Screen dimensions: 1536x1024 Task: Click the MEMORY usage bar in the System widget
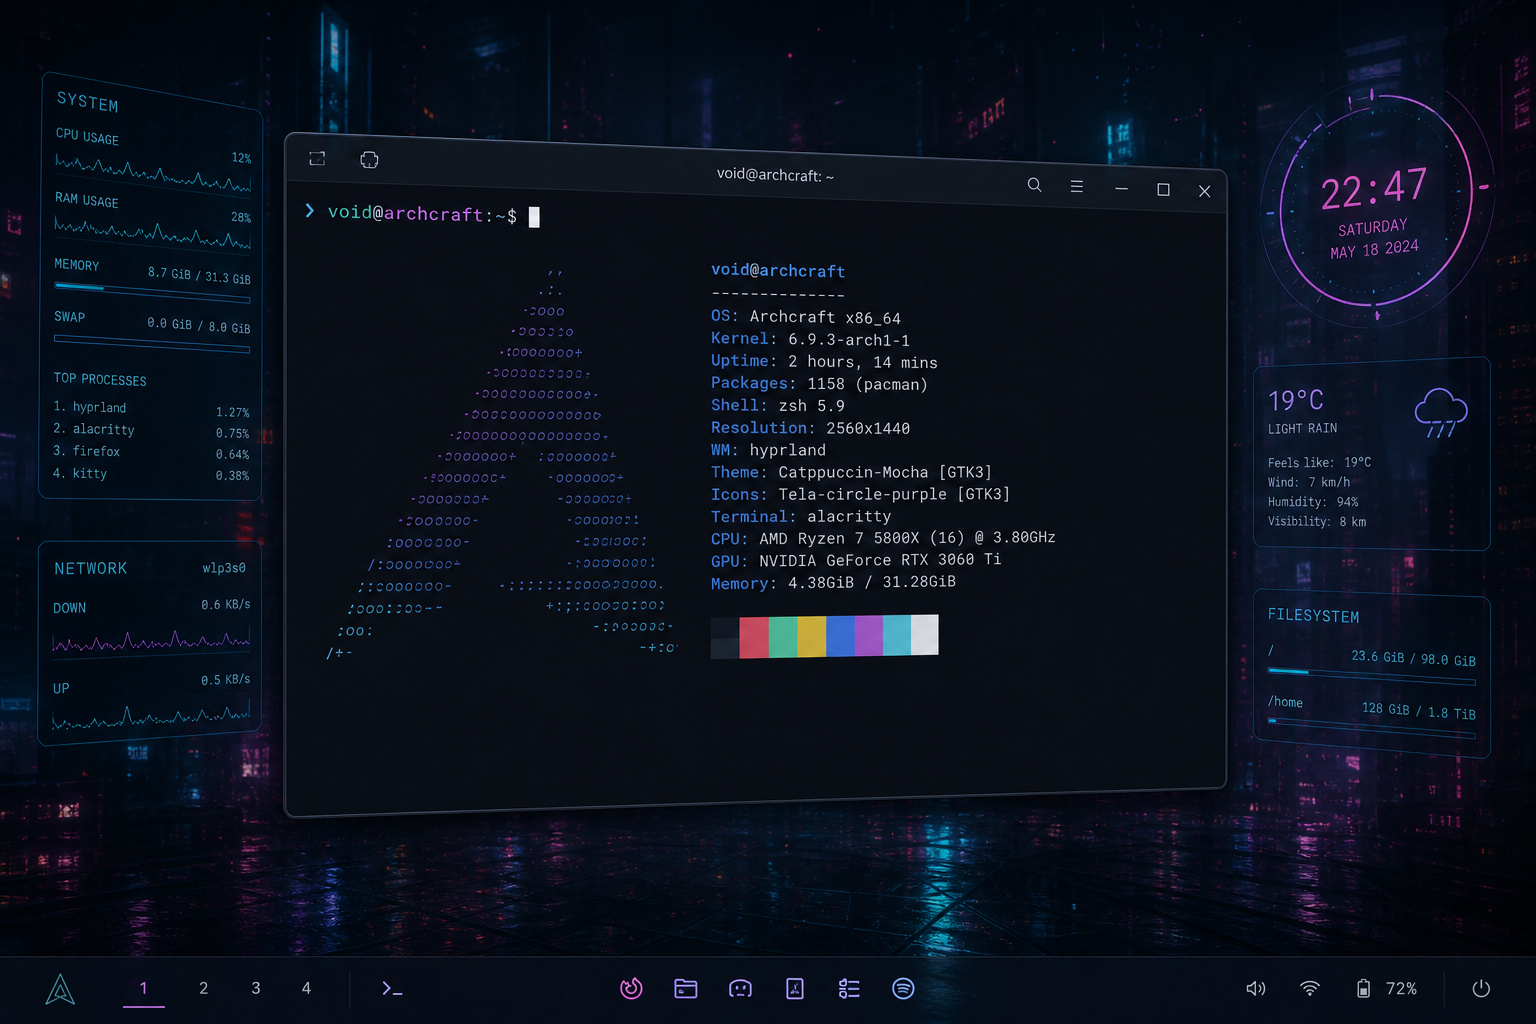(152, 292)
